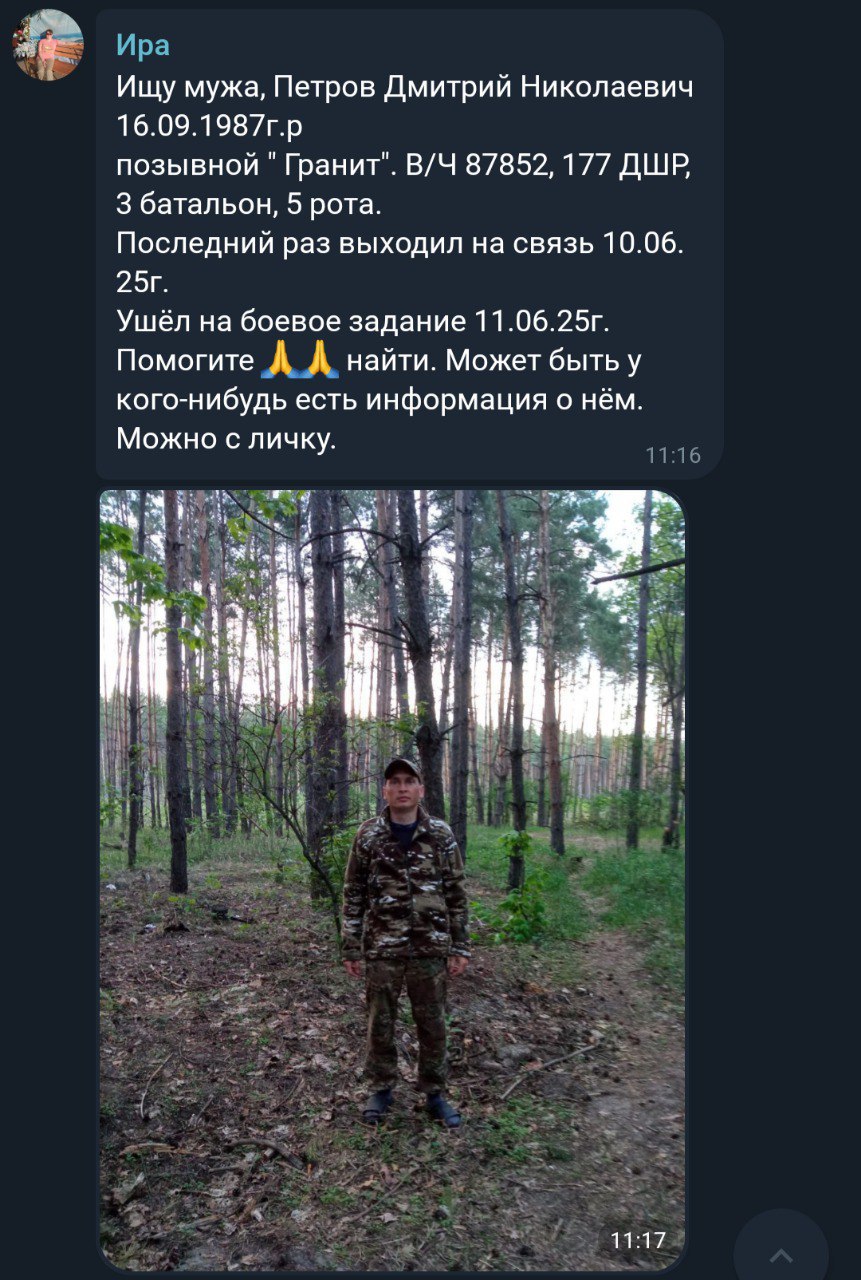Click the 11:16 message timestamp
This screenshot has width=861, height=1280.
[x=672, y=455]
